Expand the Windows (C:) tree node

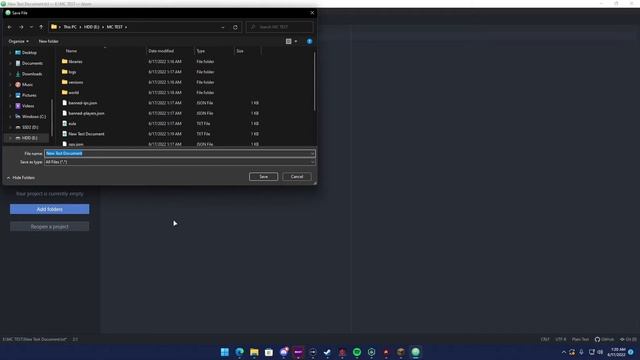pos(10,116)
